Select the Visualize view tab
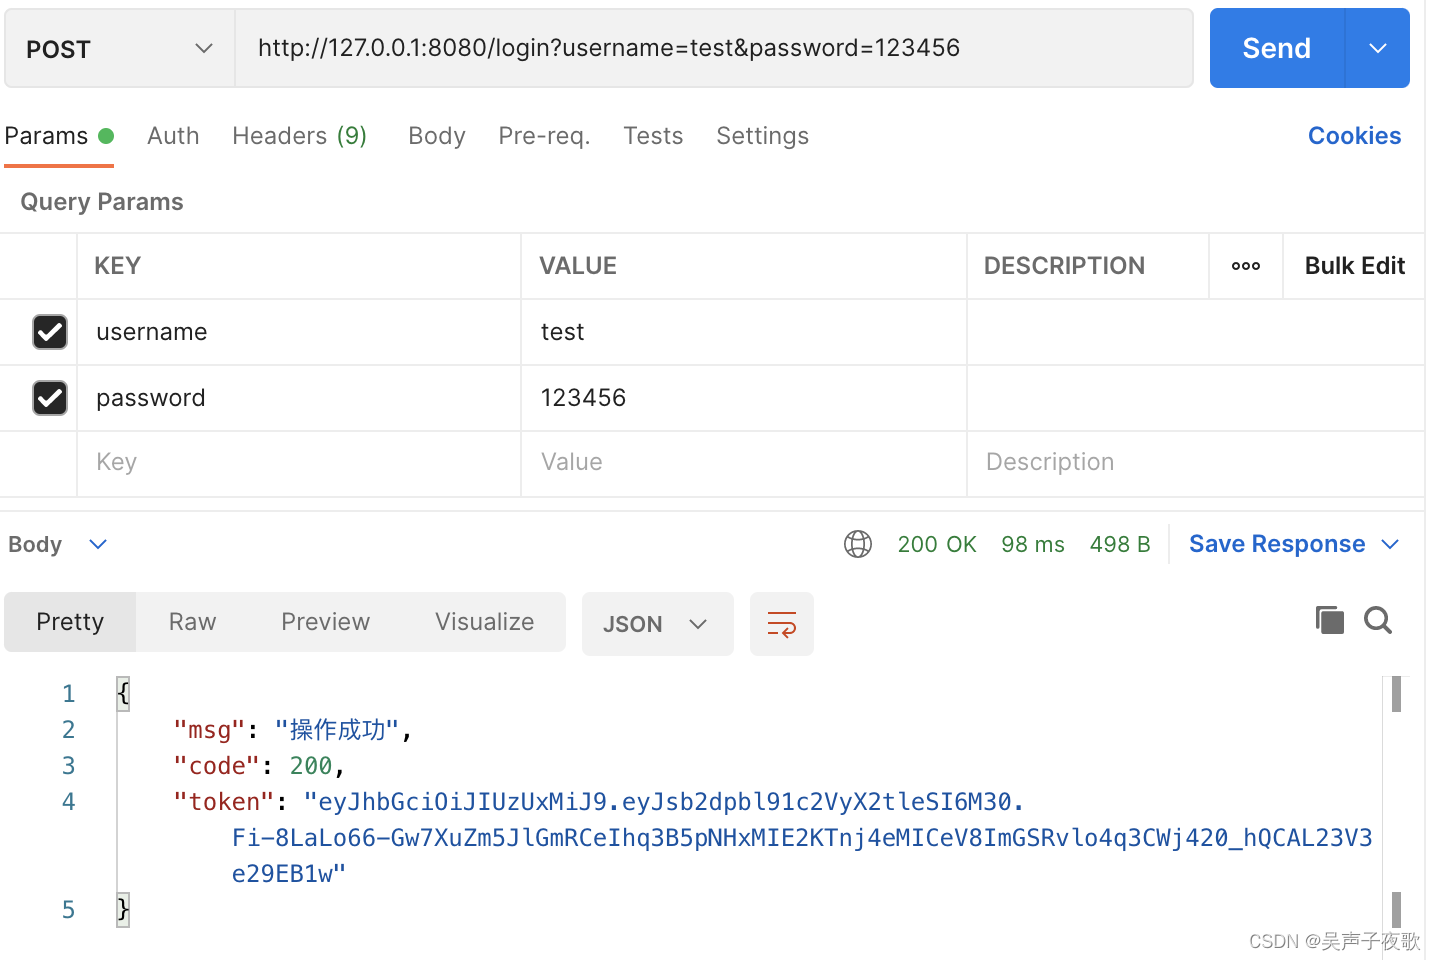Image resolution: width=1436 pixels, height=960 pixels. point(485,622)
